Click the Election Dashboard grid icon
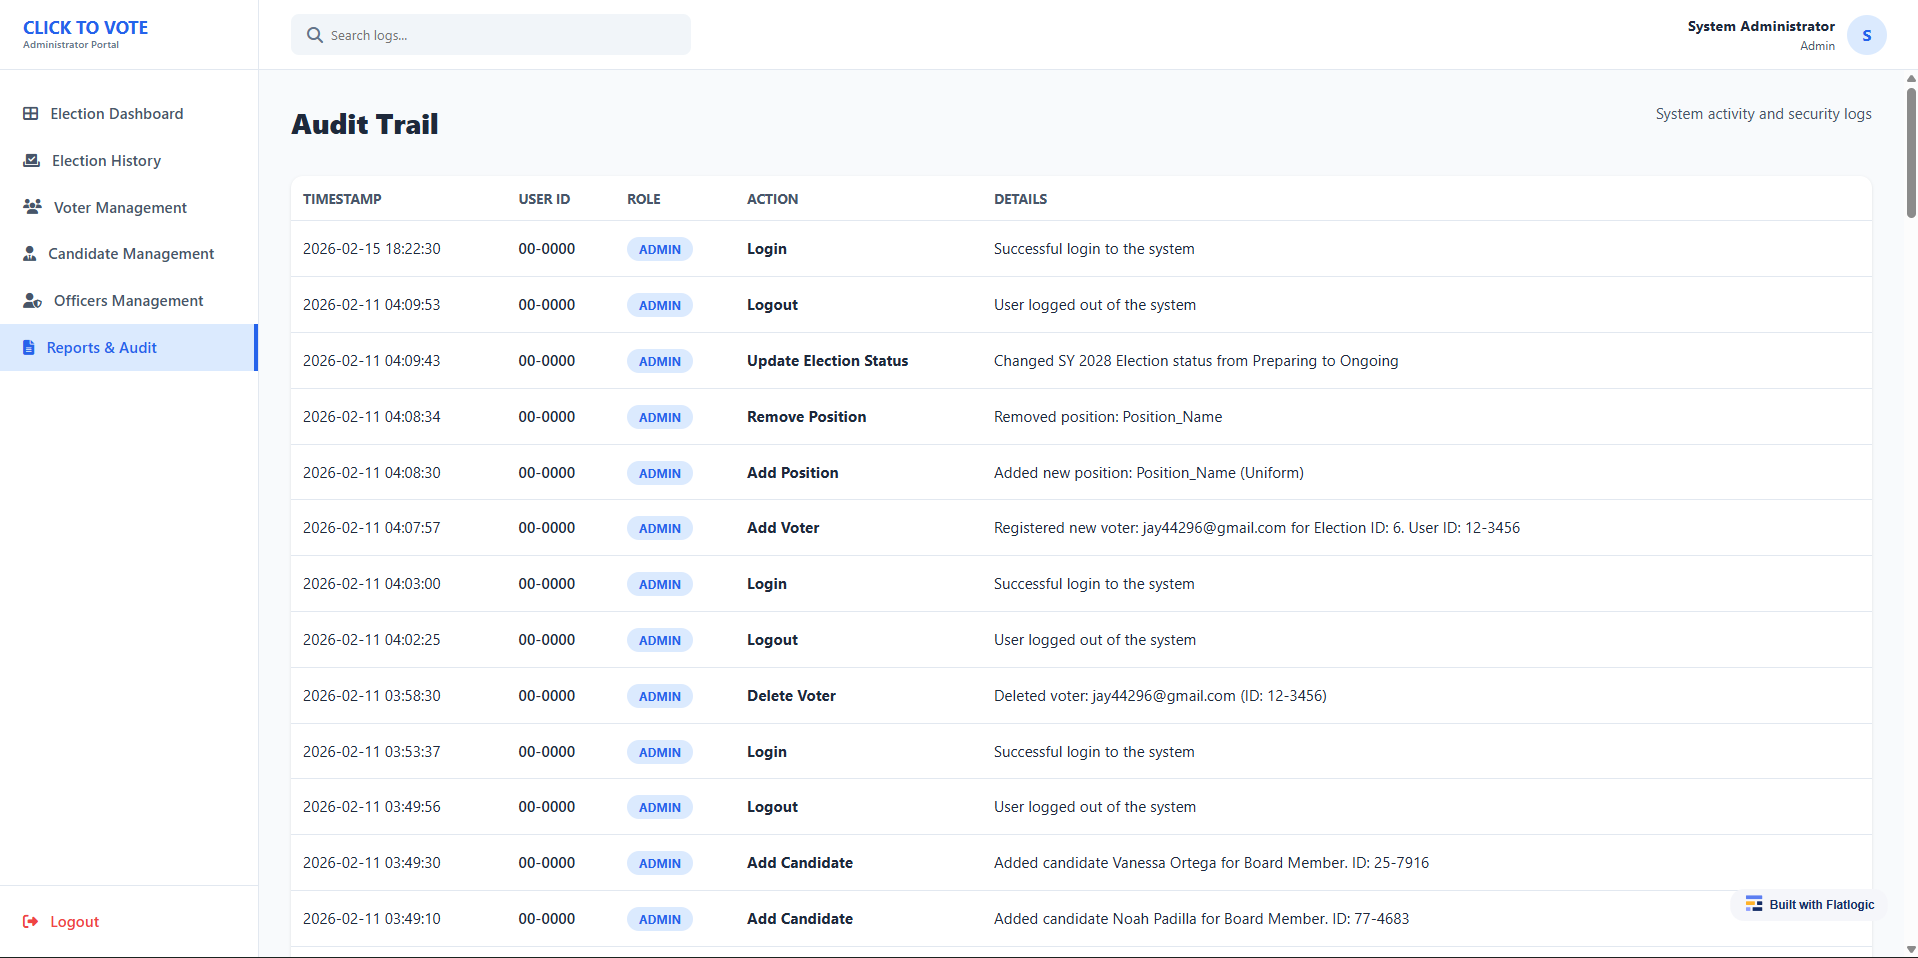 31,114
